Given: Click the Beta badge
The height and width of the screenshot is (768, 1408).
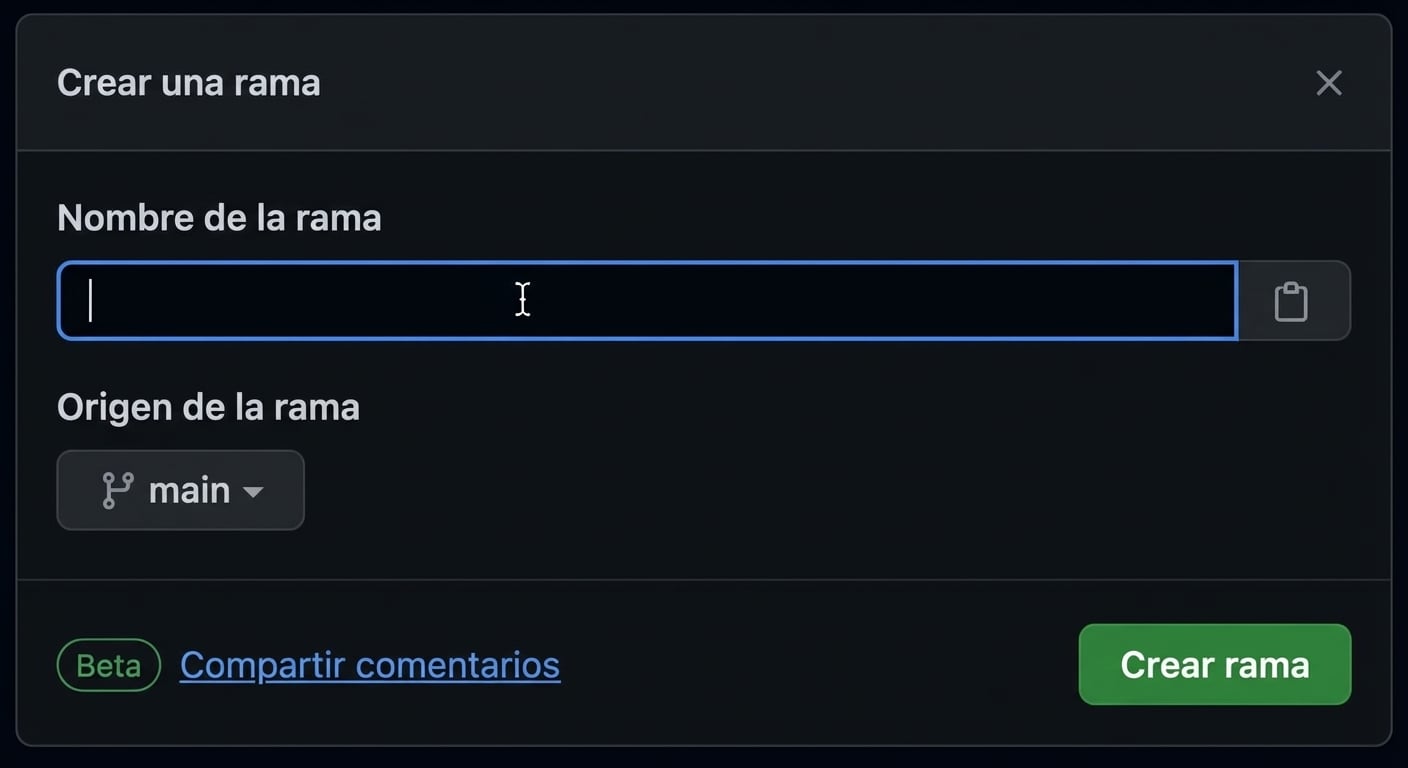Looking at the screenshot, I should [108, 664].
